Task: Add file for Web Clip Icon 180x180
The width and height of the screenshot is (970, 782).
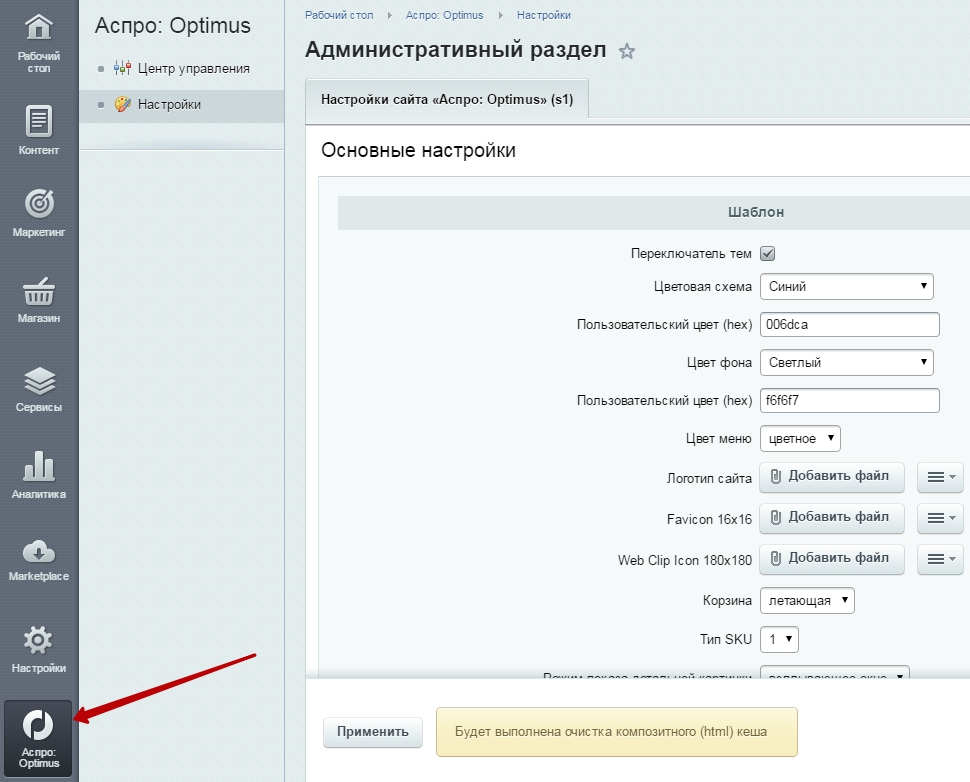Action: (x=831, y=559)
